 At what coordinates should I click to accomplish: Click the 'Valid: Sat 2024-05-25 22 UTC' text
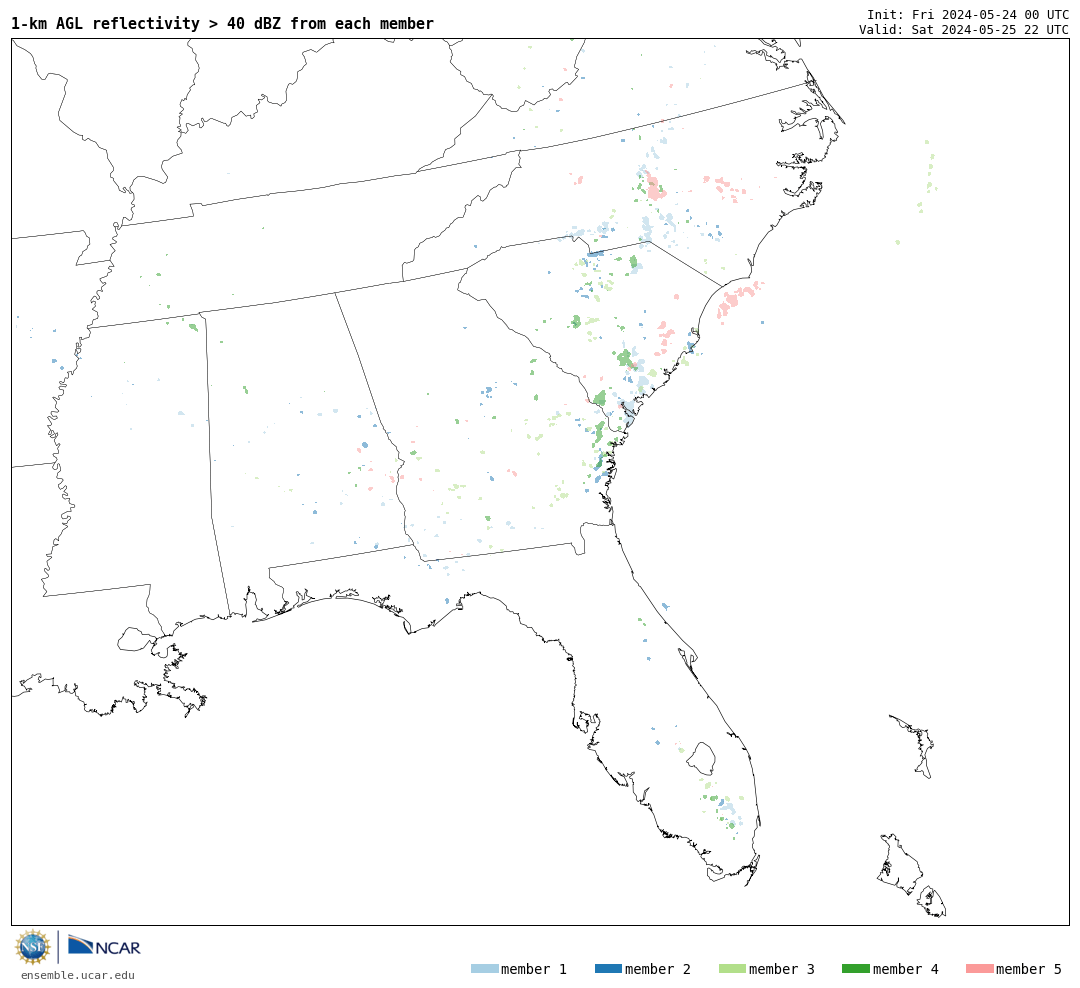[964, 30]
